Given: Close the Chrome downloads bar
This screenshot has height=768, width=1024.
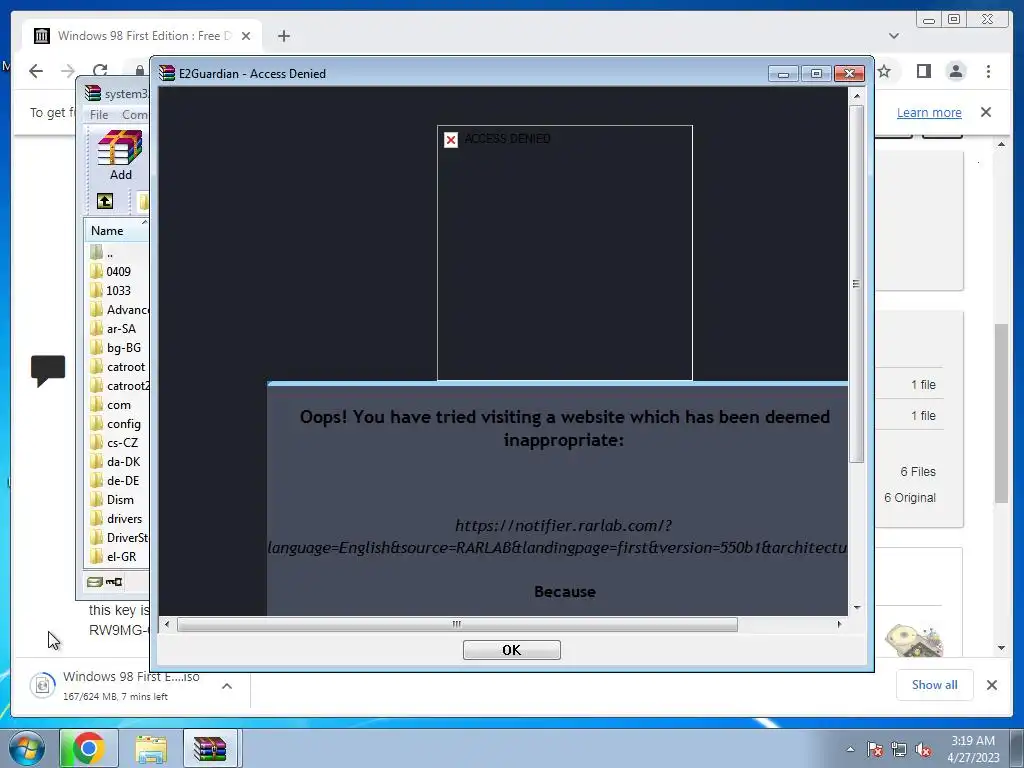Looking at the screenshot, I should pyautogui.click(x=992, y=685).
